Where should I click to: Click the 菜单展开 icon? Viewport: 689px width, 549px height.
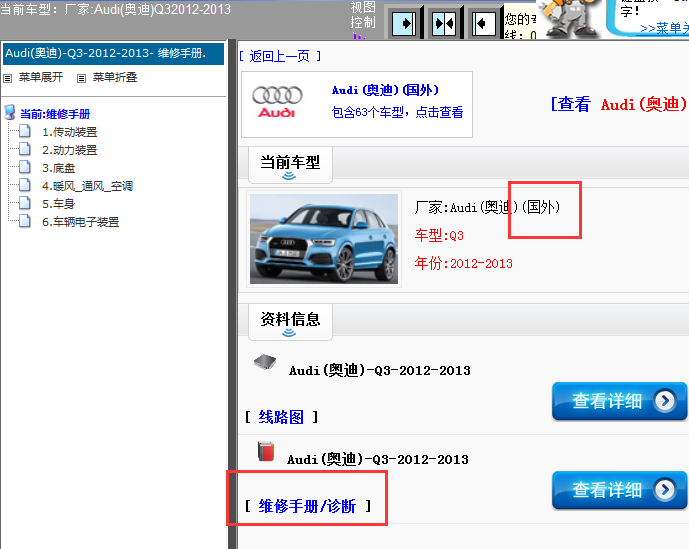pyautogui.click(x=7, y=79)
